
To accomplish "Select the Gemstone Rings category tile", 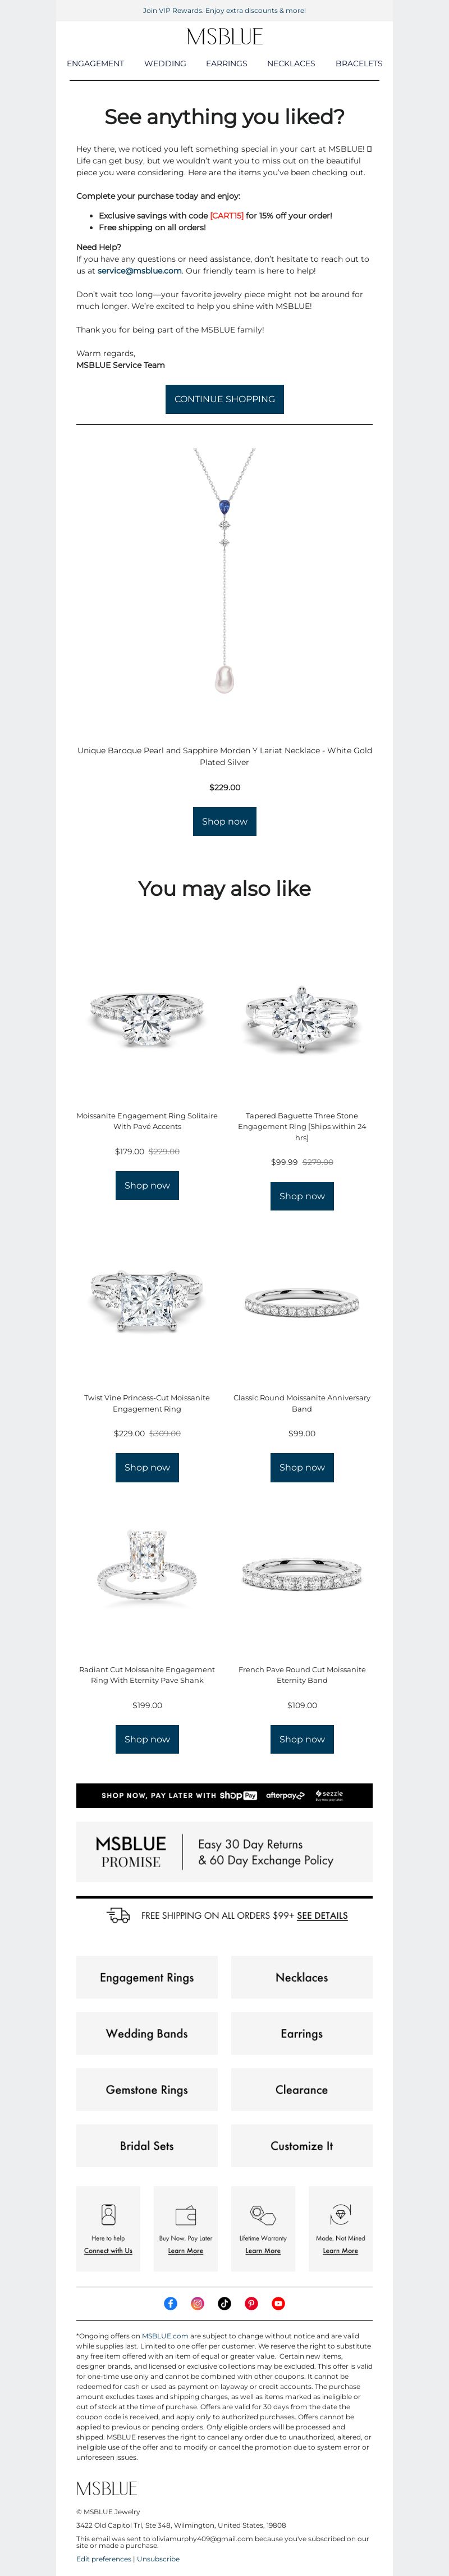I will click(147, 2089).
